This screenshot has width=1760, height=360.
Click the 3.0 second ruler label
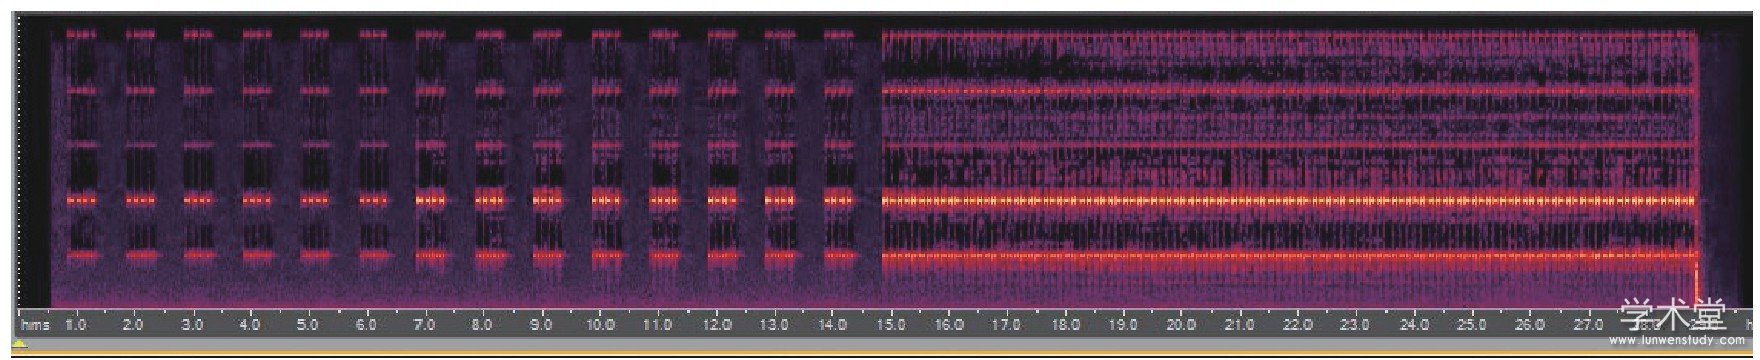[x=192, y=325]
